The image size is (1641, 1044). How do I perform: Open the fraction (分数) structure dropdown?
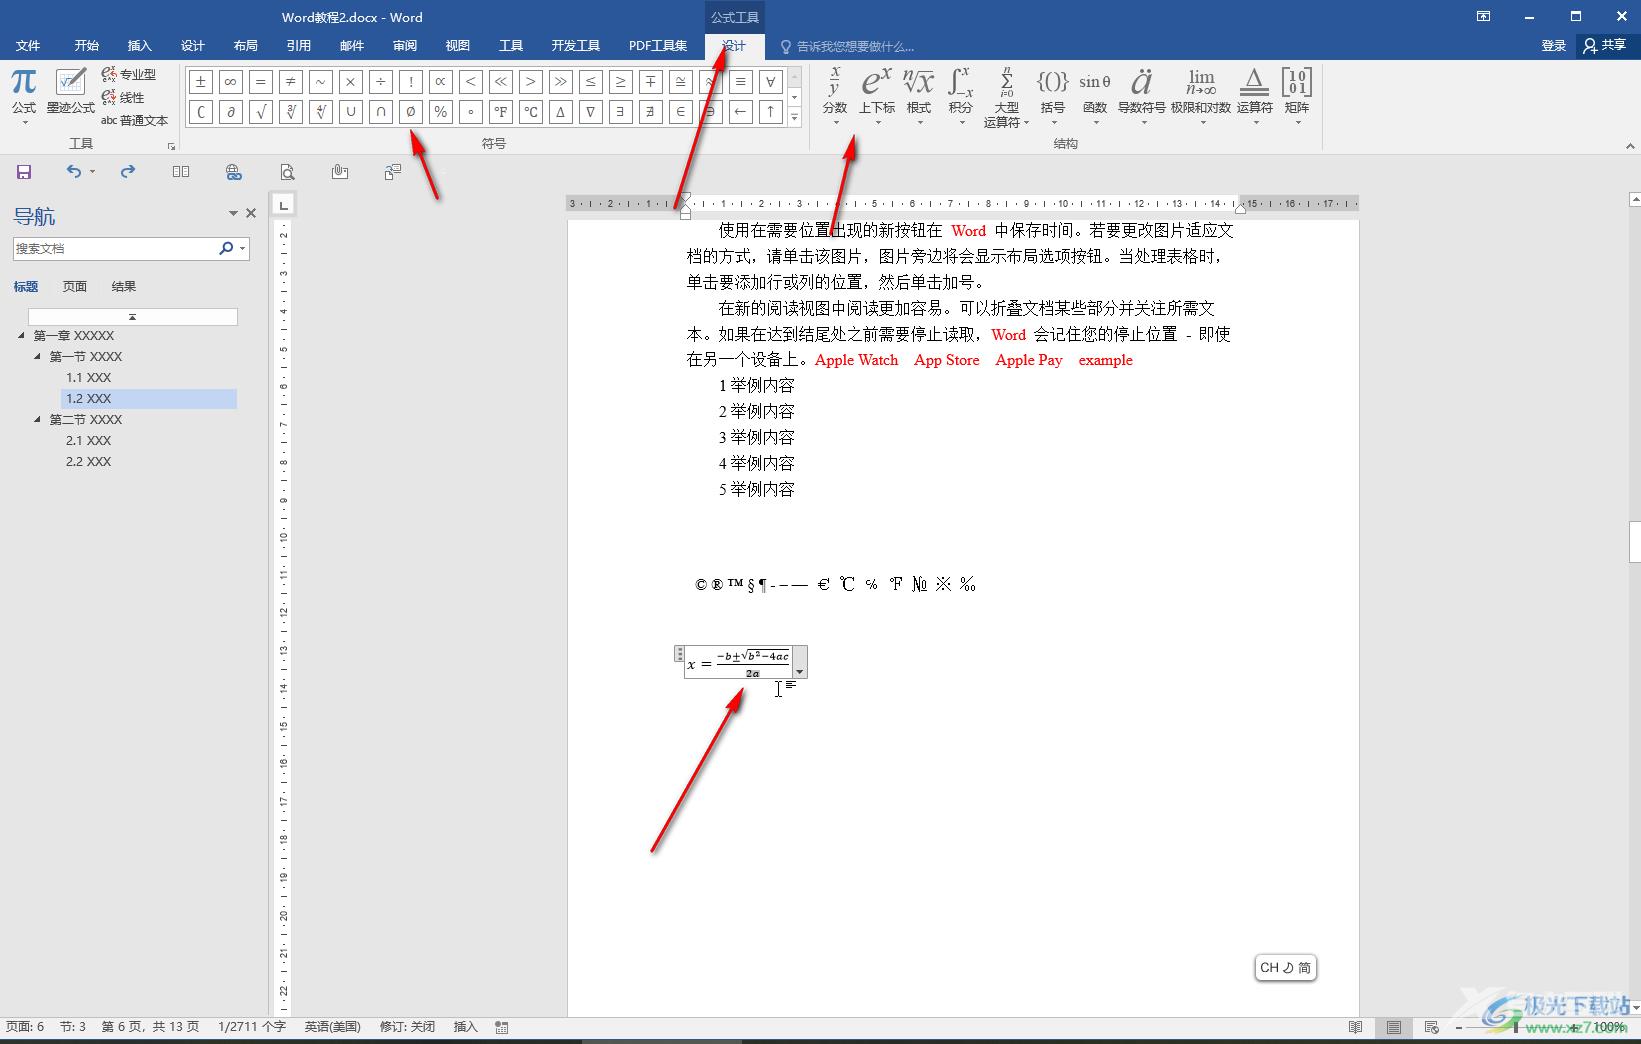834,97
